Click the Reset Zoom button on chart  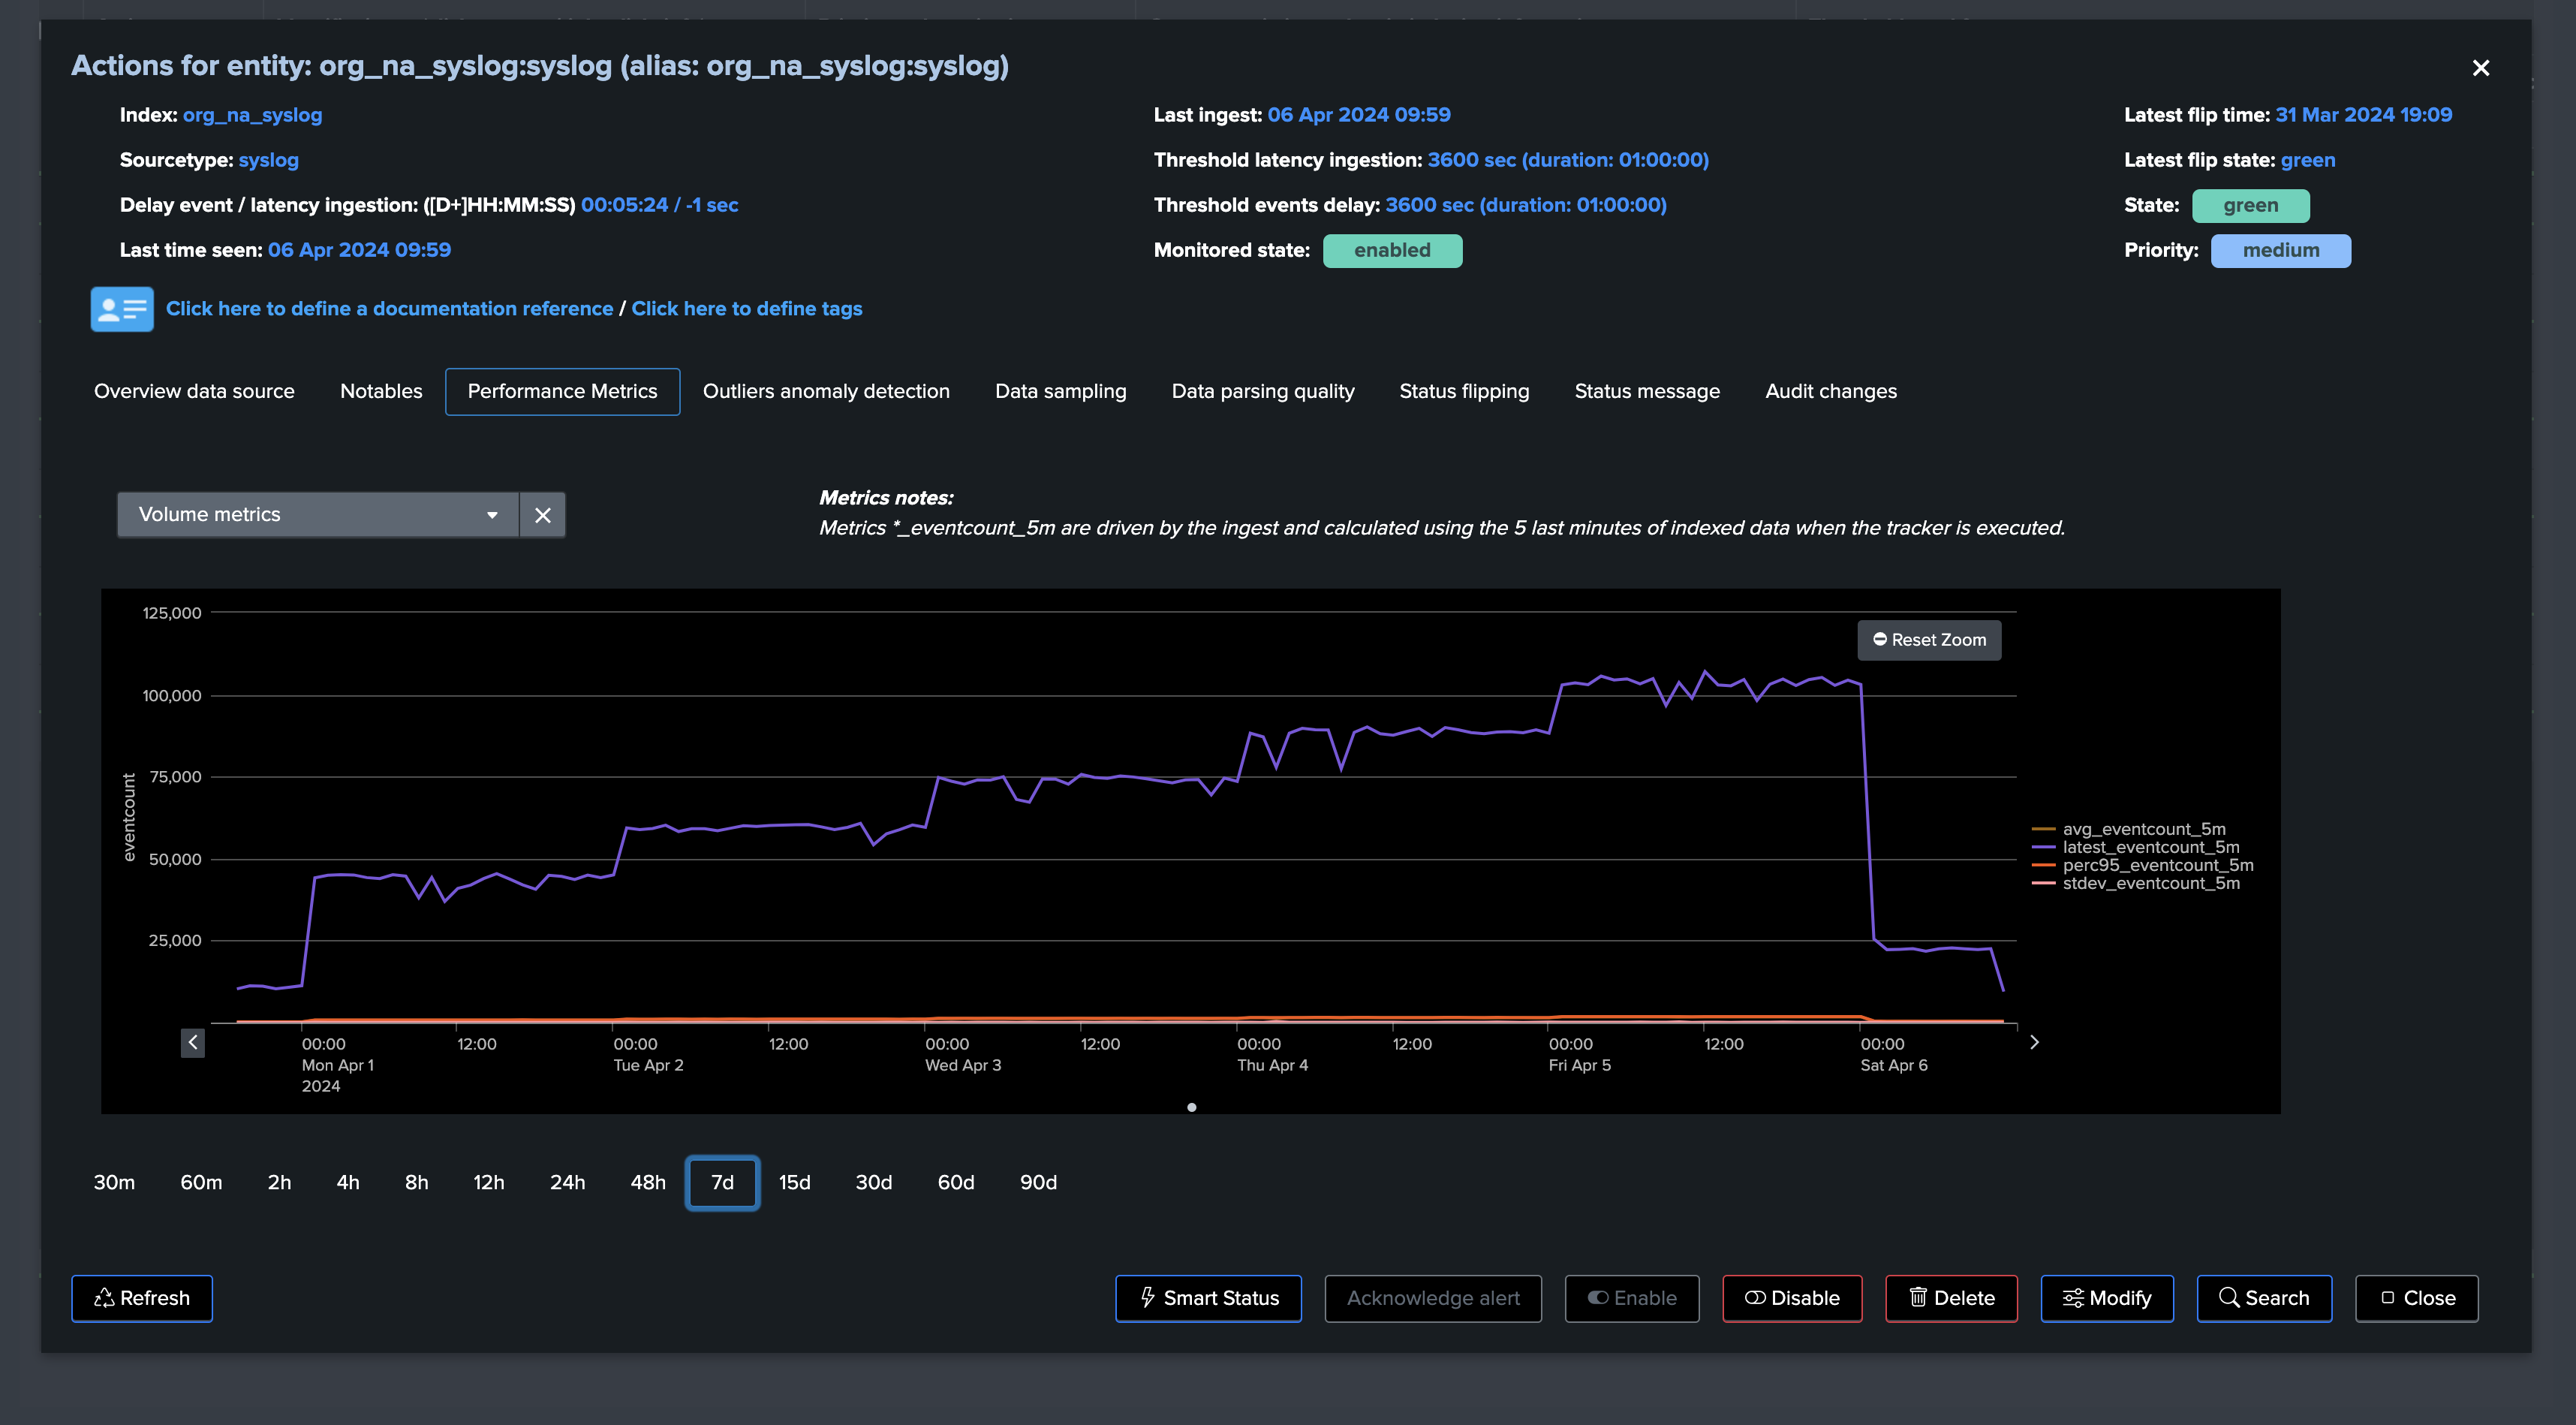tap(1929, 640)
